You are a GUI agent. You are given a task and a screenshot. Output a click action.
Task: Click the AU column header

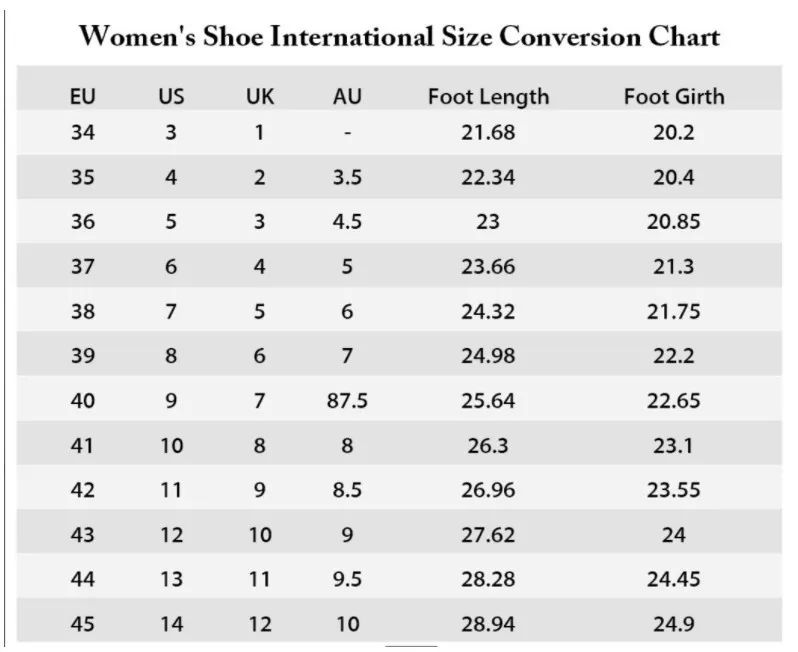click(x=347, y=96)
